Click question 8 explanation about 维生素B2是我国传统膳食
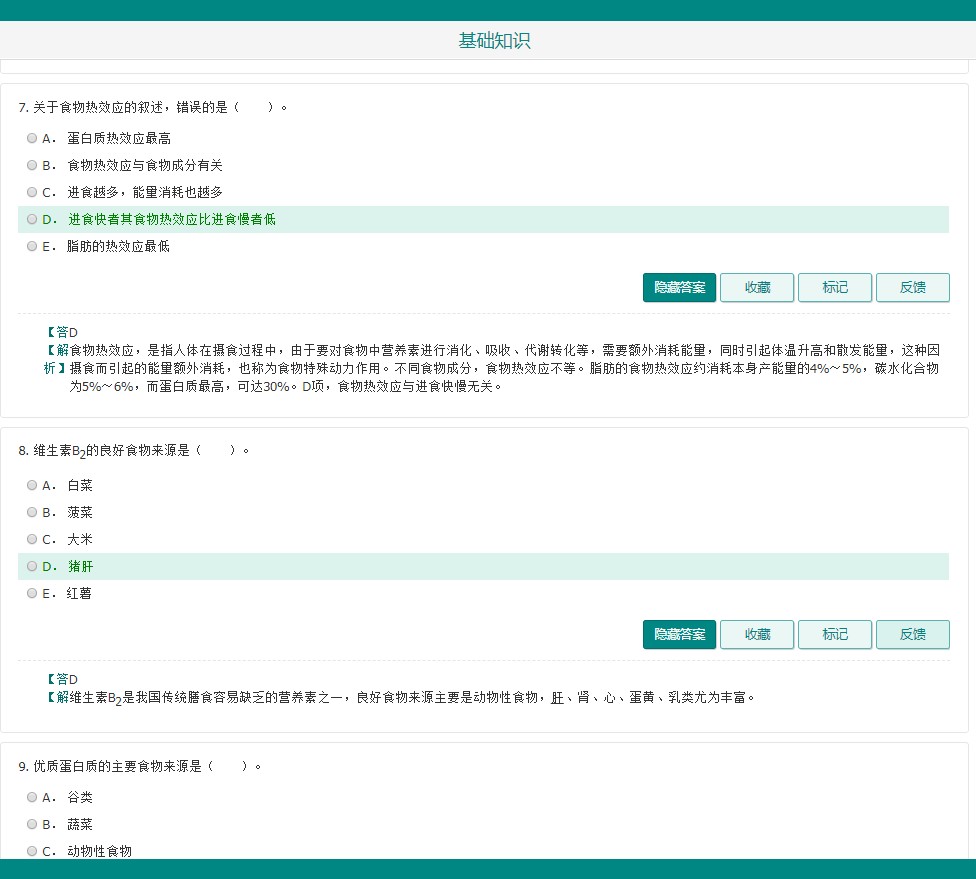The height and width of the screenshot is (879, 976). (412, 698)
